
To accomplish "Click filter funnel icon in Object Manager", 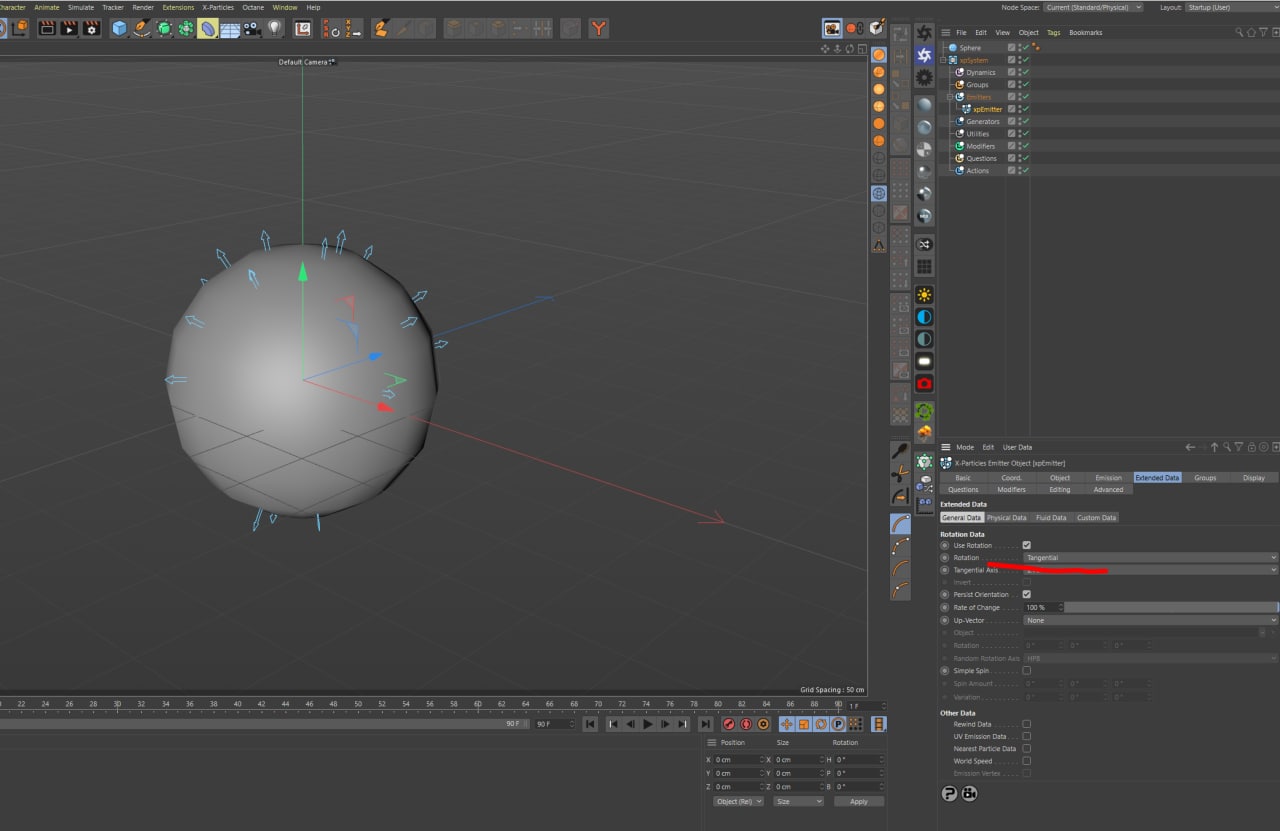I will pos(1262,32).
